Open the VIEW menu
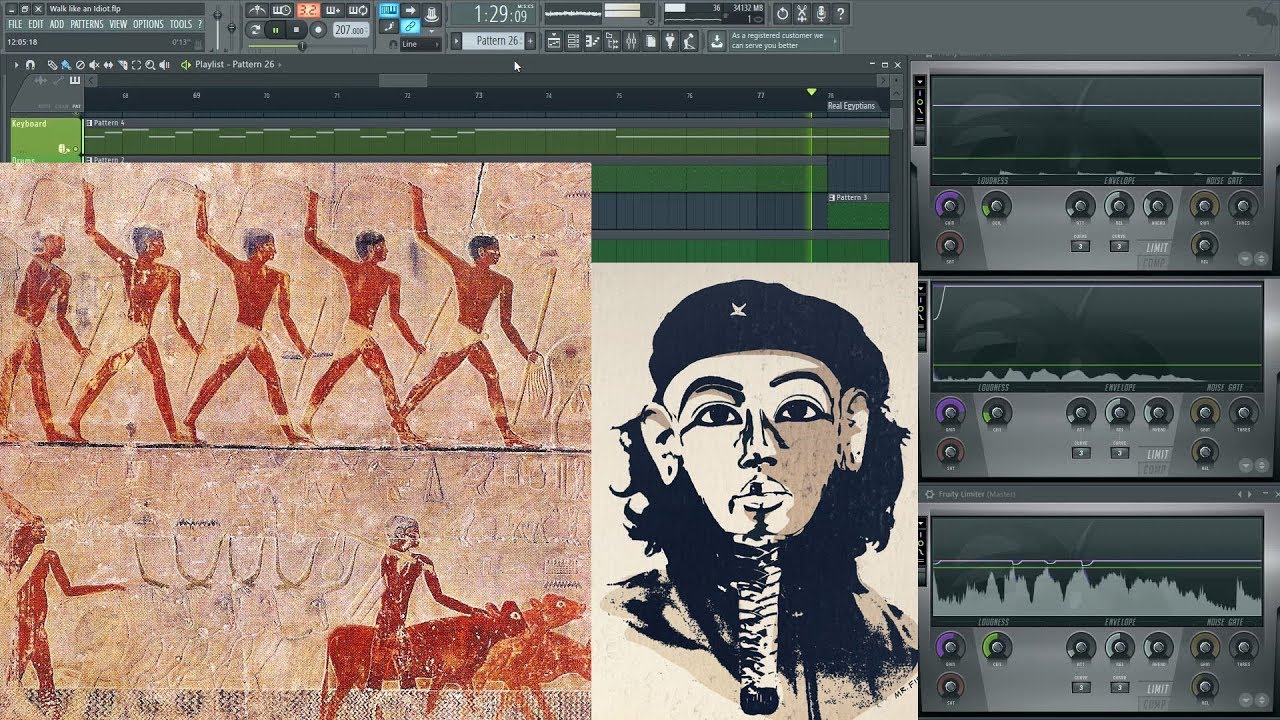The width and height of the screenshot is (1280, 720). pyautogui.click(x=118, y=24)
